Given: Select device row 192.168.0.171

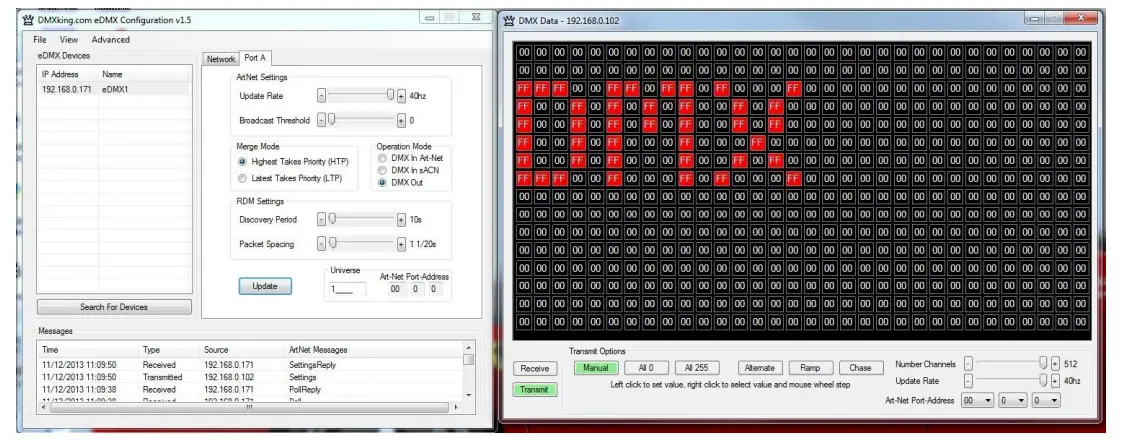Looking at the screenshot, I should pos(114,90).
